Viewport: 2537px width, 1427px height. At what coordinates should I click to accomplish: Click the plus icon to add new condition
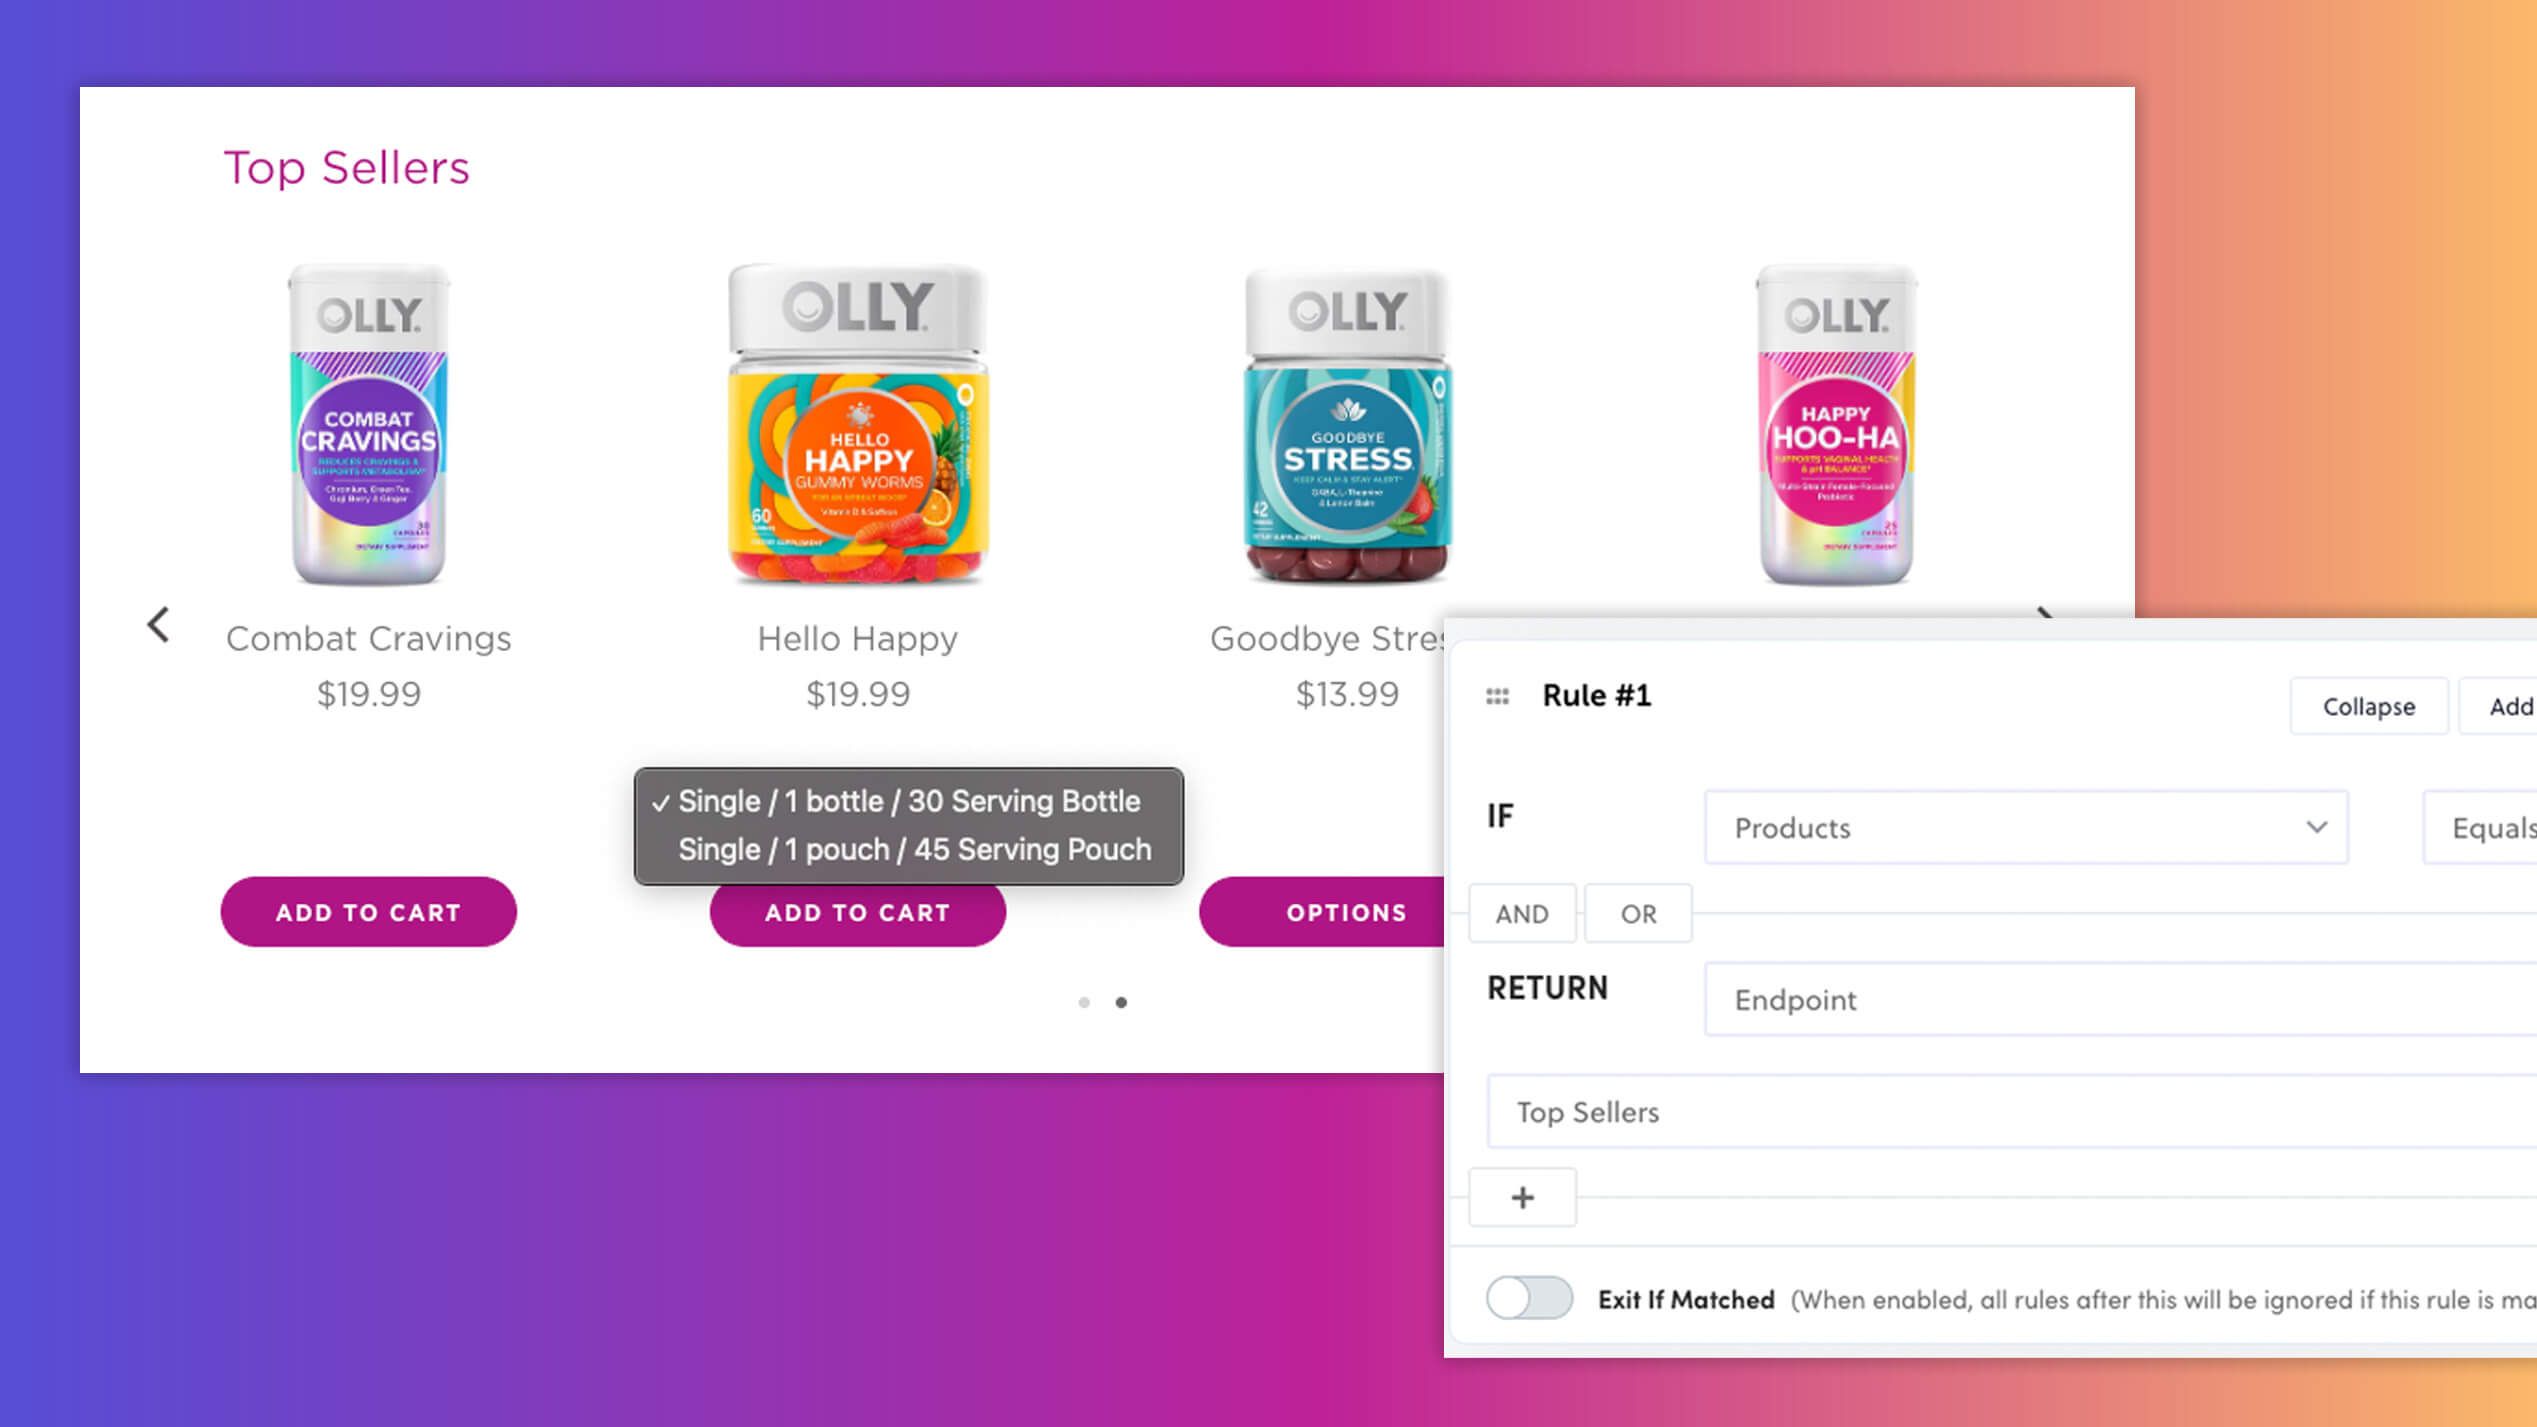pos(1521,1195)
